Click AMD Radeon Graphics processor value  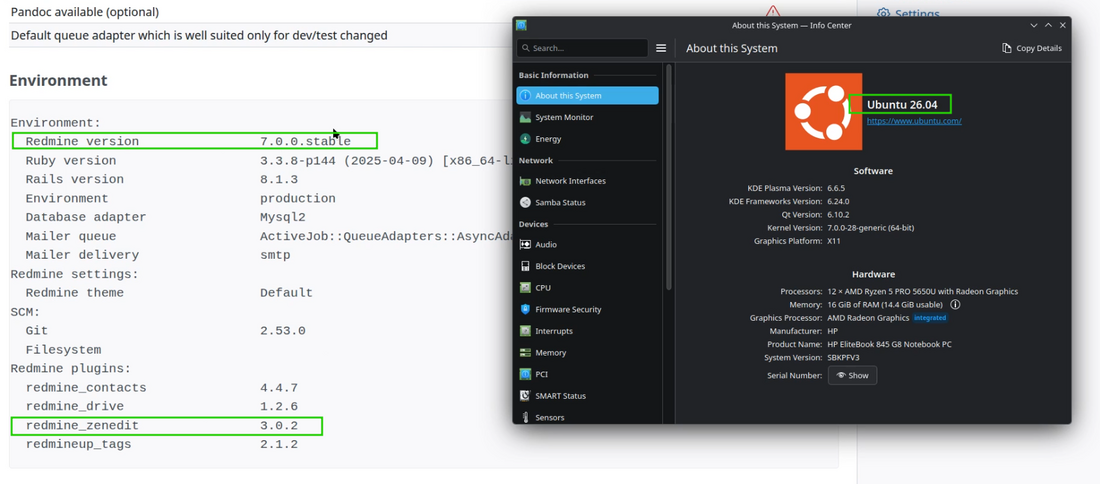(x=868, y=318)
